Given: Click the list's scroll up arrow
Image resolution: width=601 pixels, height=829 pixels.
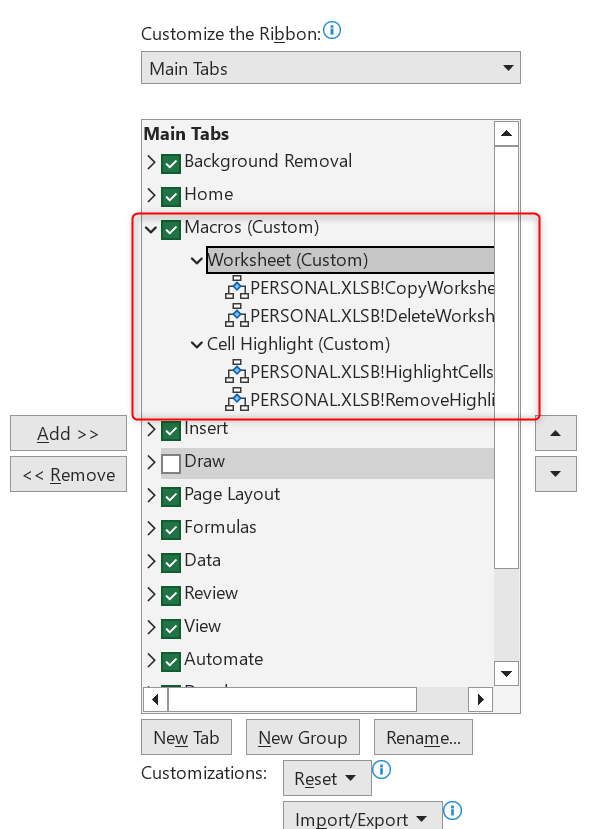Looking at the screenshot, I should point(506,133).
